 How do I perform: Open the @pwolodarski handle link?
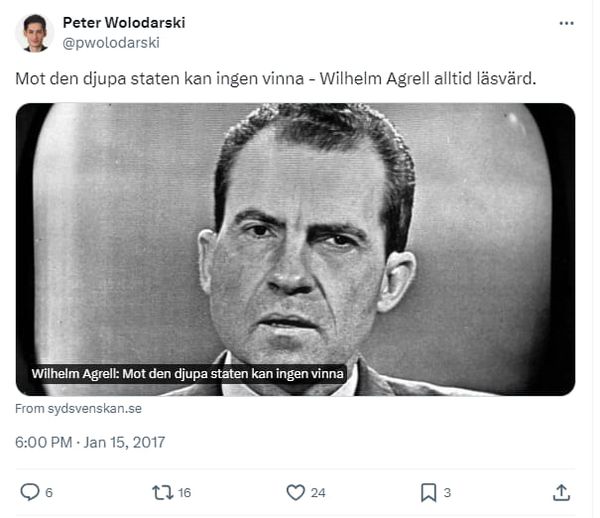111,43
